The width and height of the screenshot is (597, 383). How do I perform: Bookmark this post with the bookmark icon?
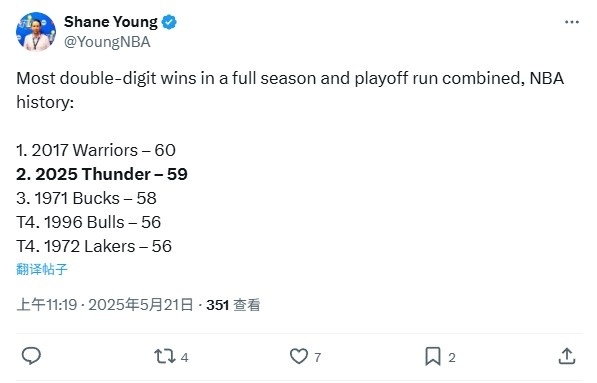tap(433, 357)
